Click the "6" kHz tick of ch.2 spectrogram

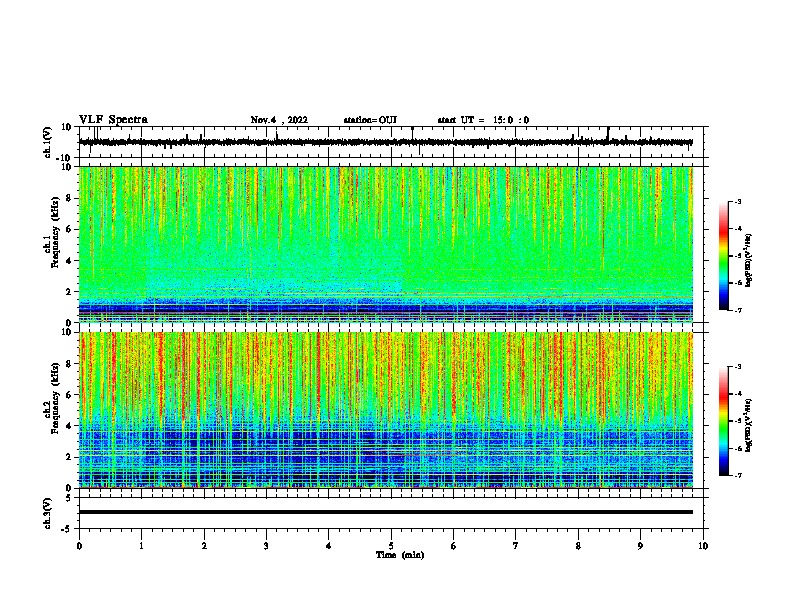(70, 395)
